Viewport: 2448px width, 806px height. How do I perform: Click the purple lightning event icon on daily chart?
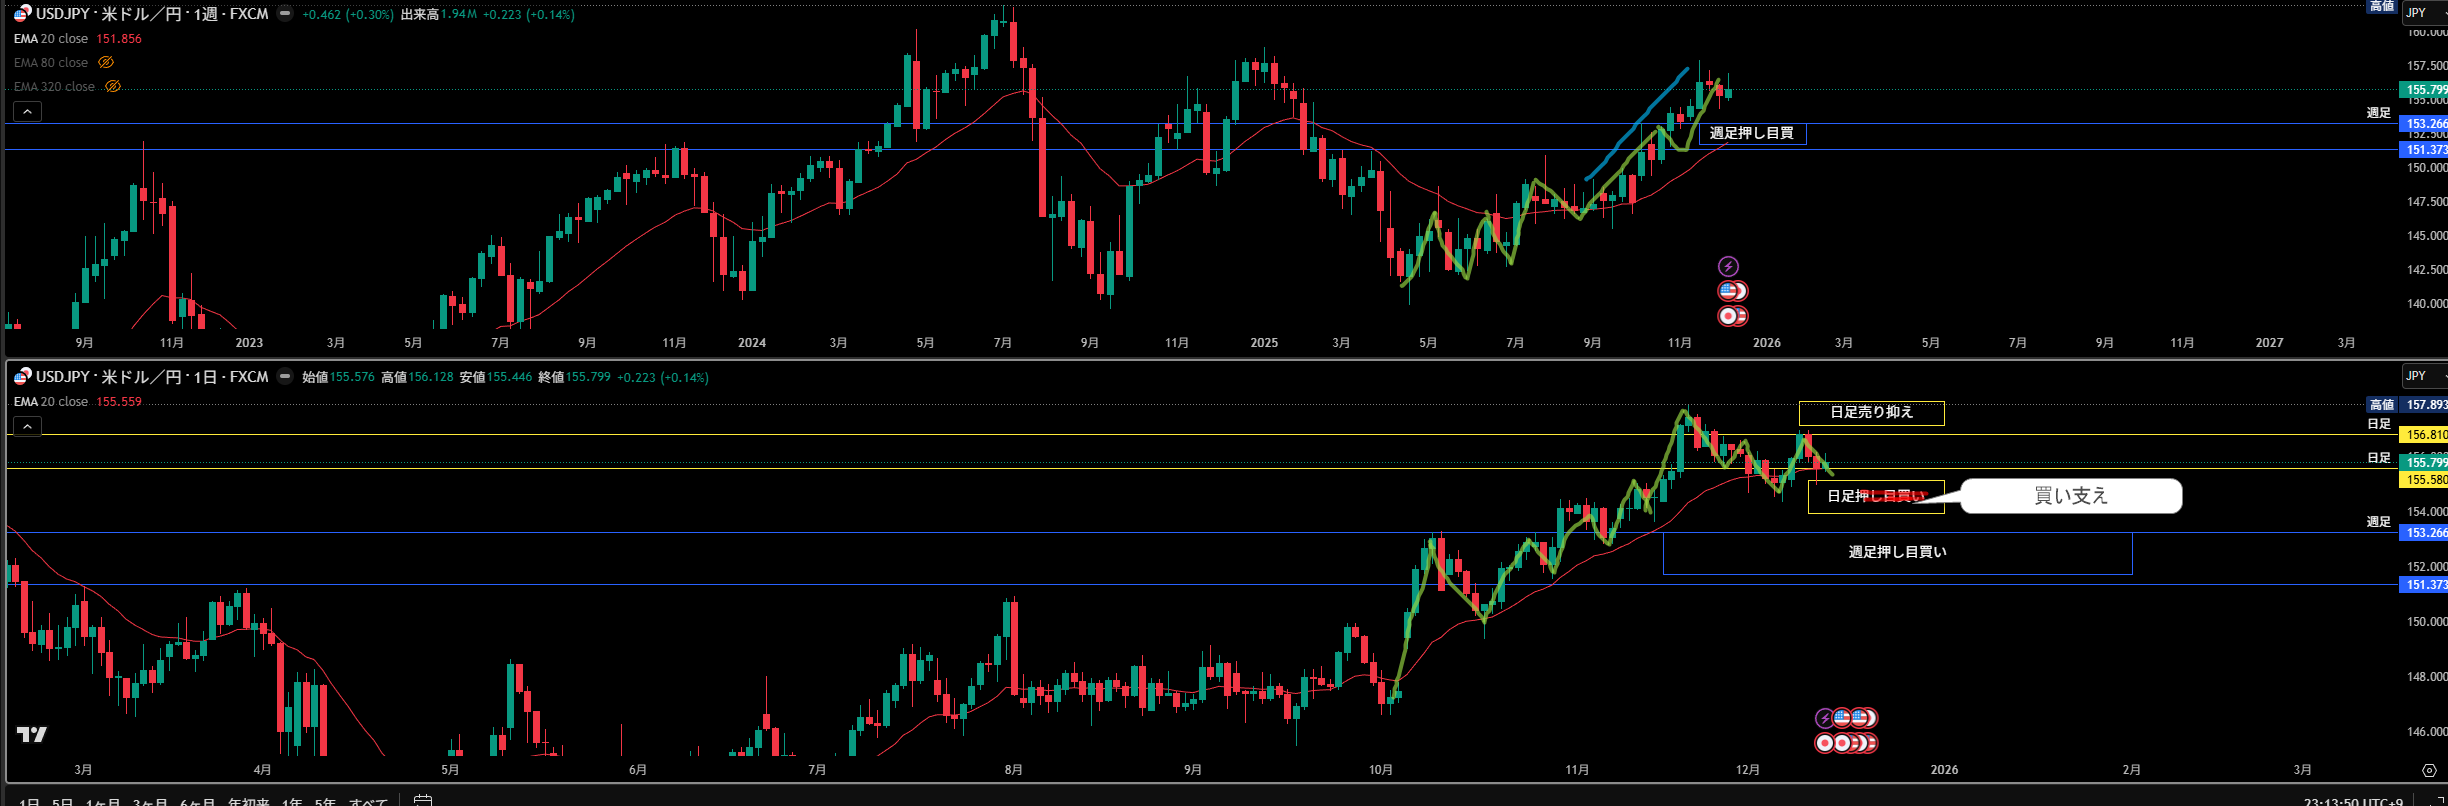click(1825, 718)
